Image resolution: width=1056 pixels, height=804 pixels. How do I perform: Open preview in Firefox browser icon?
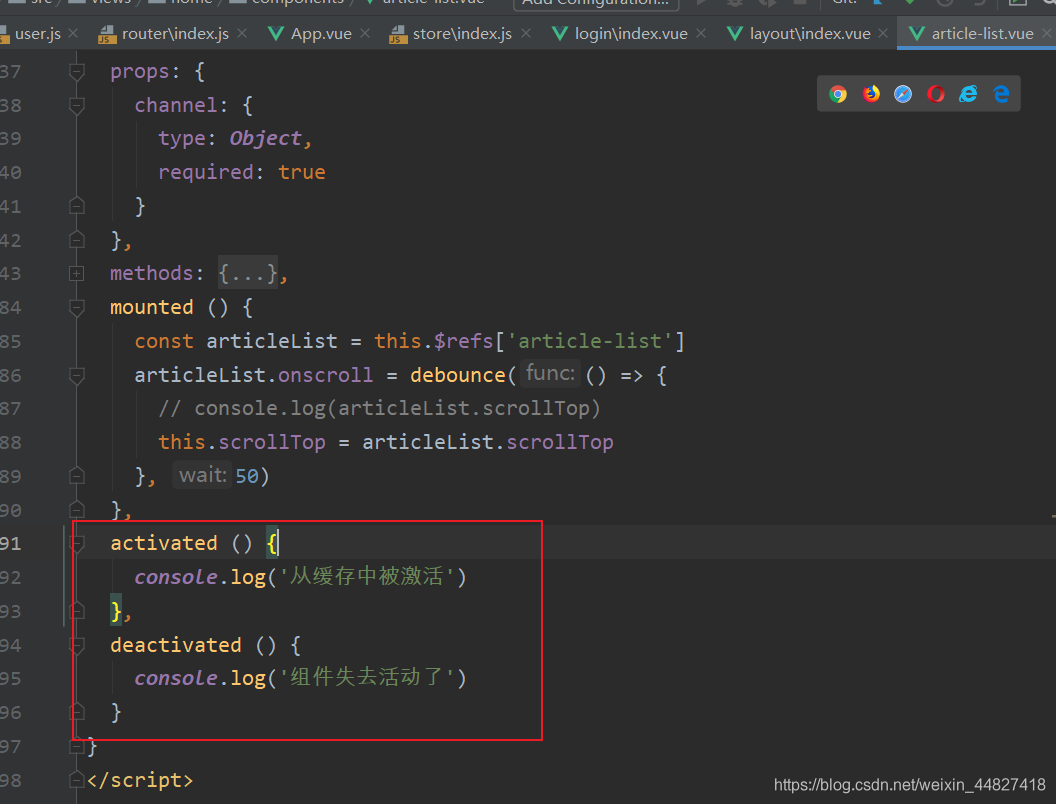click(871, 94)
